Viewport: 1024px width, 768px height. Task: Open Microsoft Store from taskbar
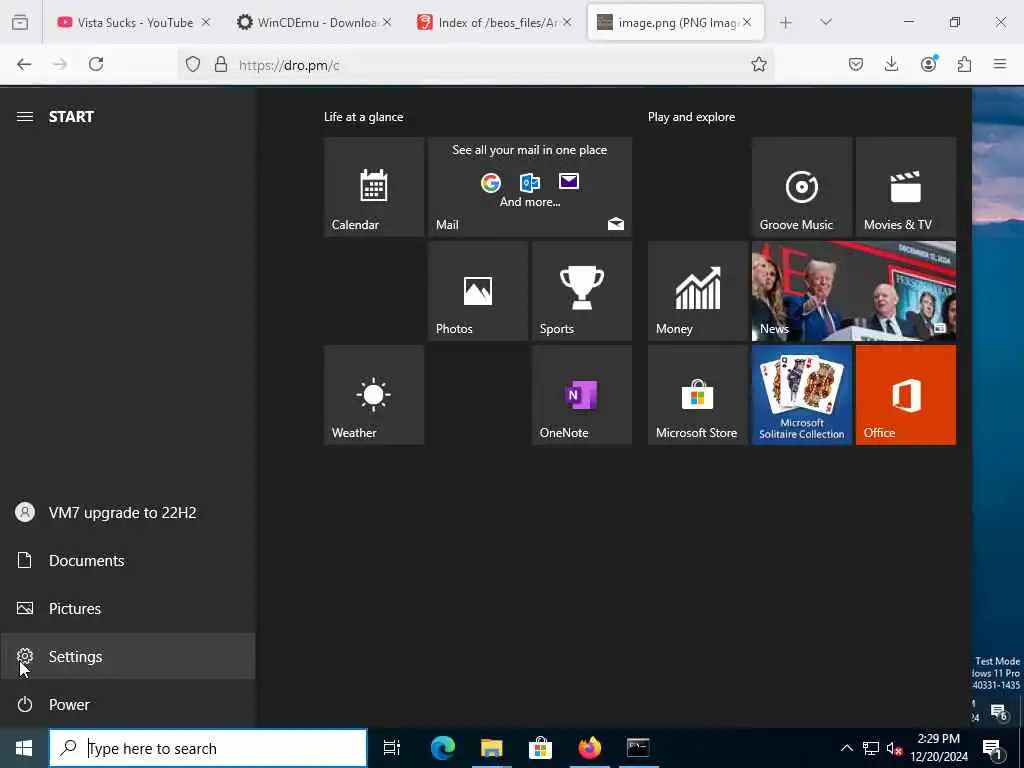point(540,748)
